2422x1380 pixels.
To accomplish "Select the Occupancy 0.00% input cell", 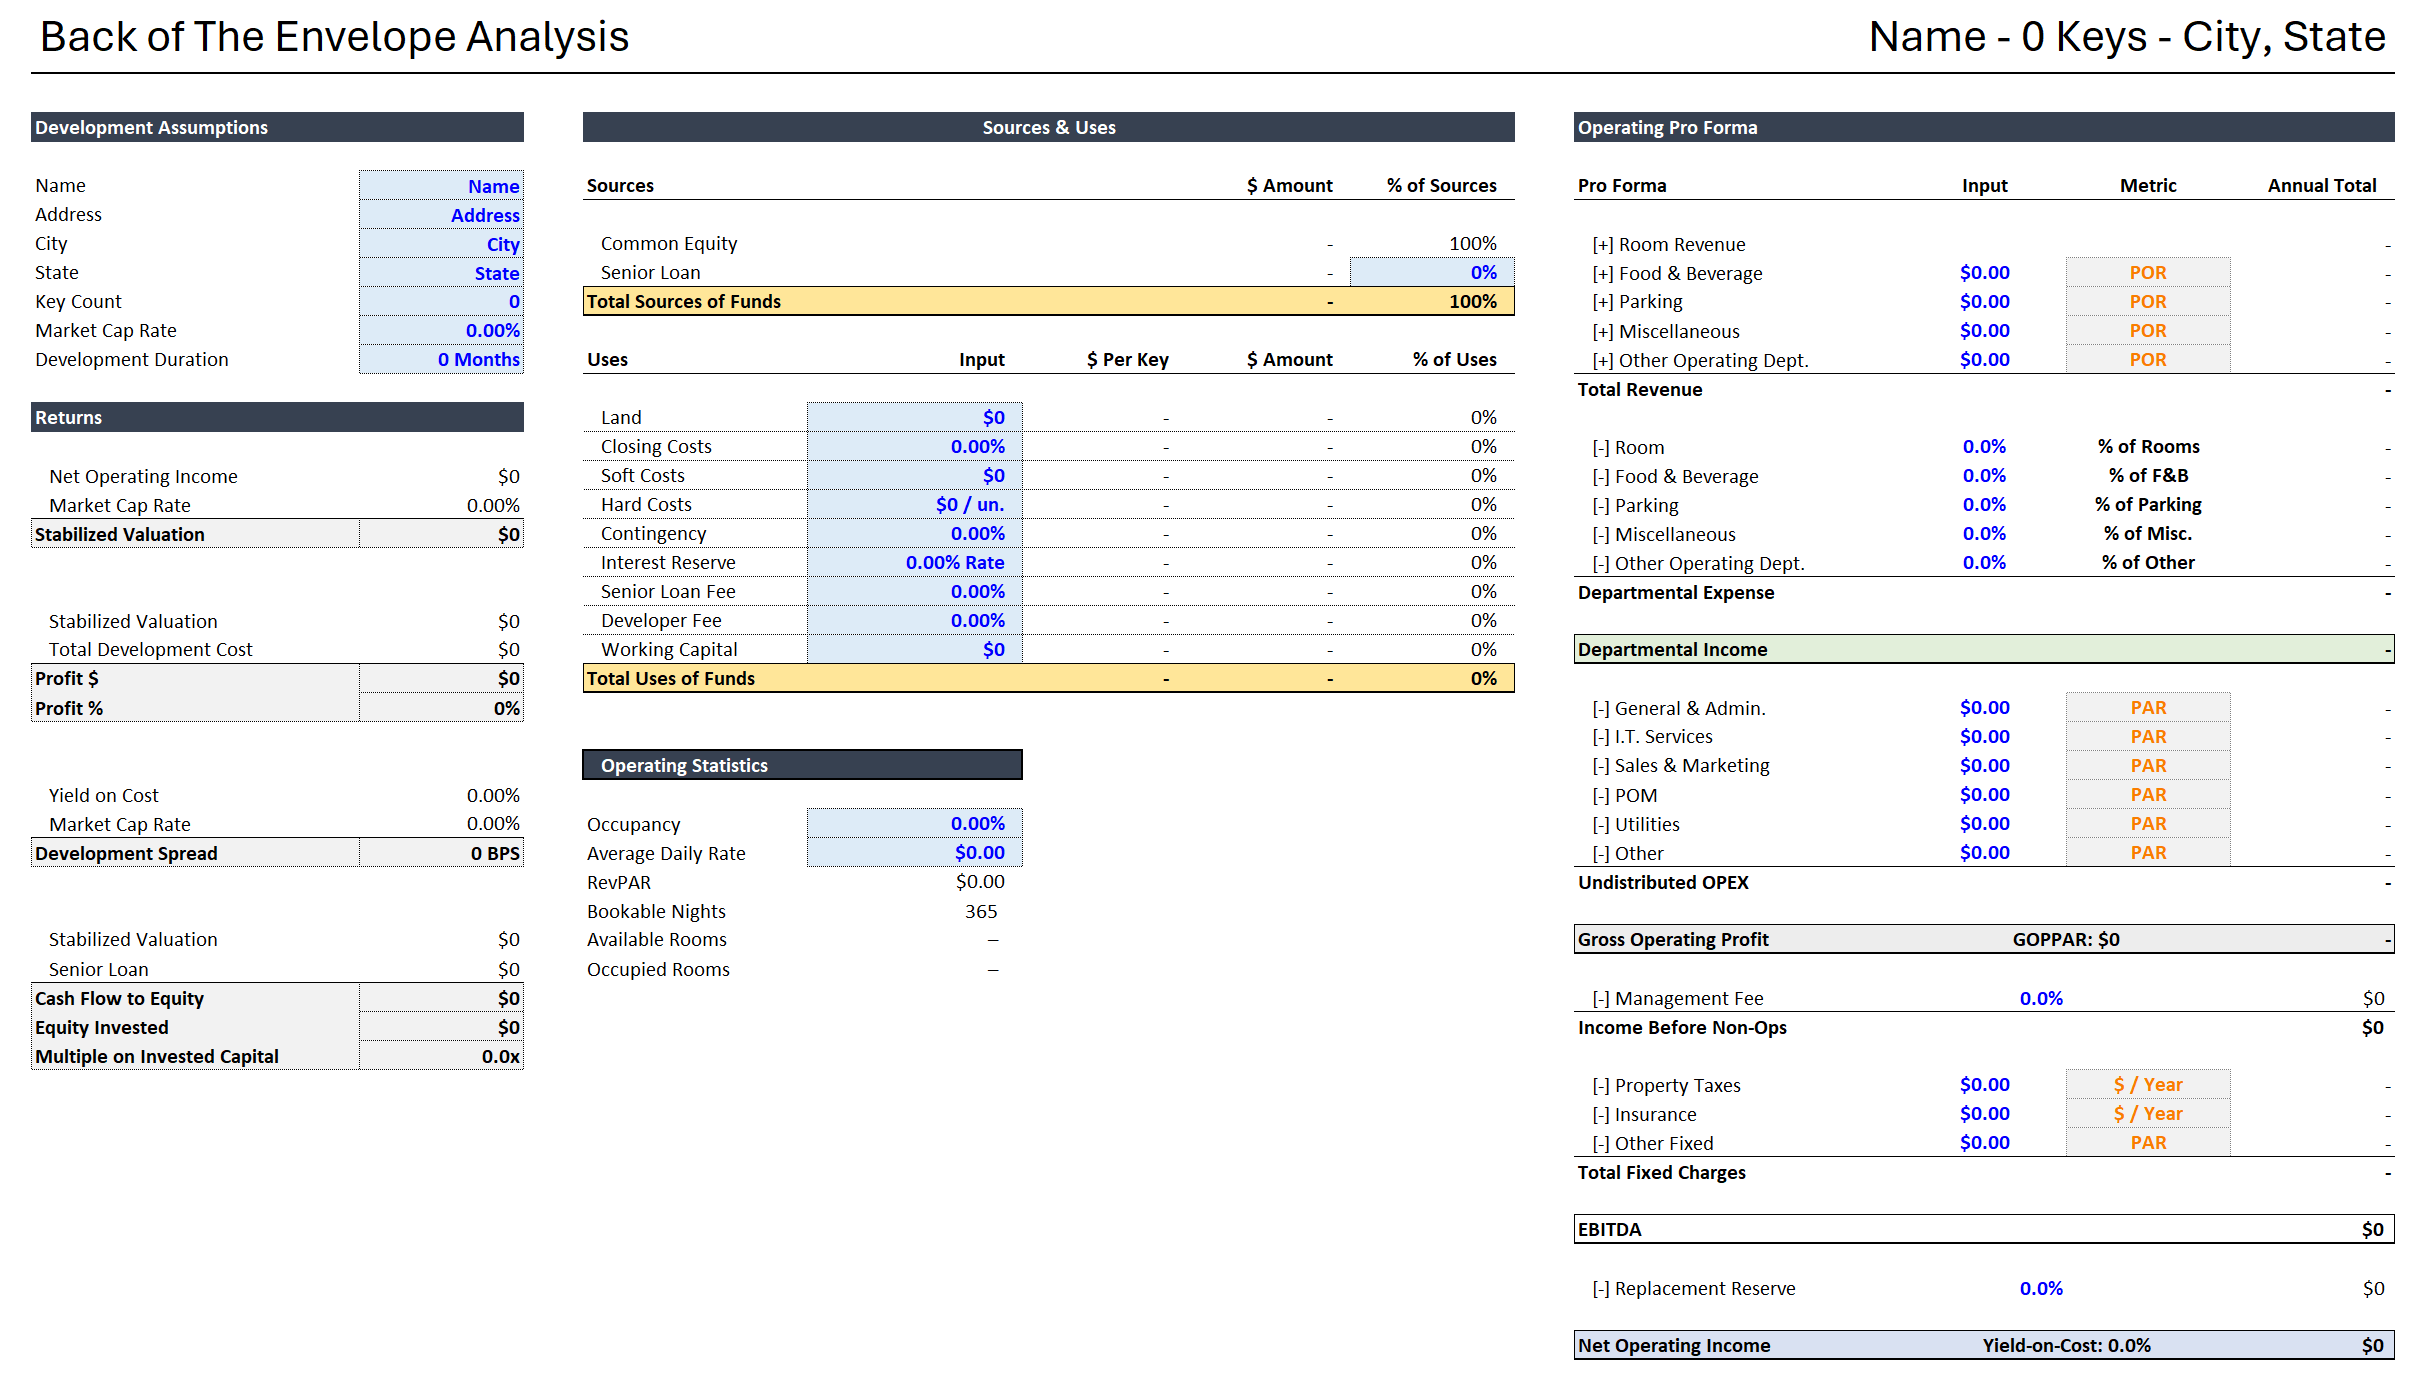I will tap(914, 824).
